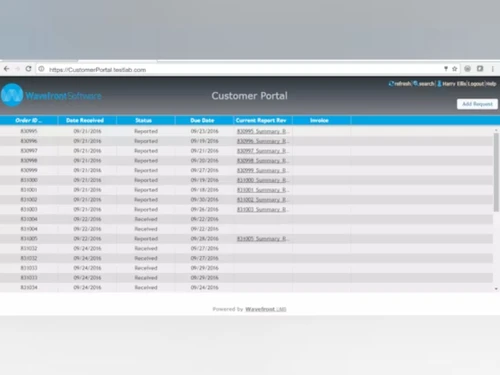Open the 830999 Summary report link

[x=263, y=170]
